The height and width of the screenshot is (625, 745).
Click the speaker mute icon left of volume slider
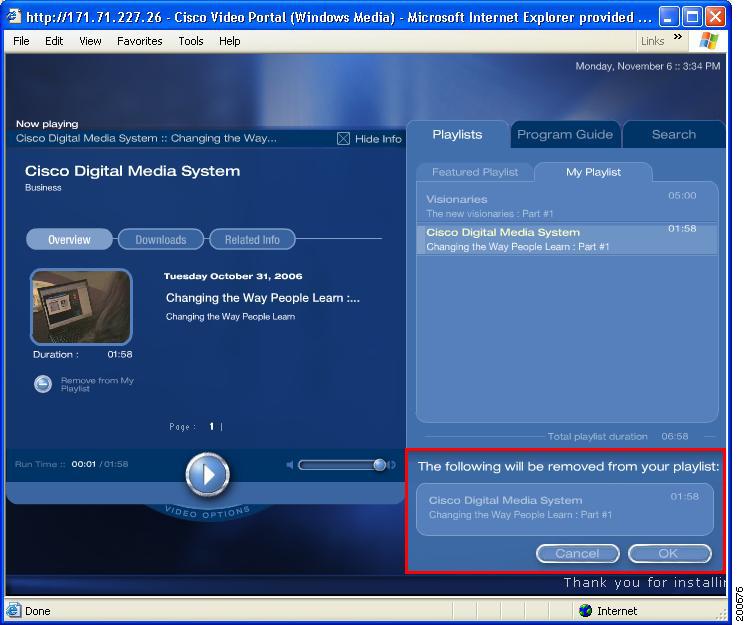pyautogui.click(x=290, y=465)
